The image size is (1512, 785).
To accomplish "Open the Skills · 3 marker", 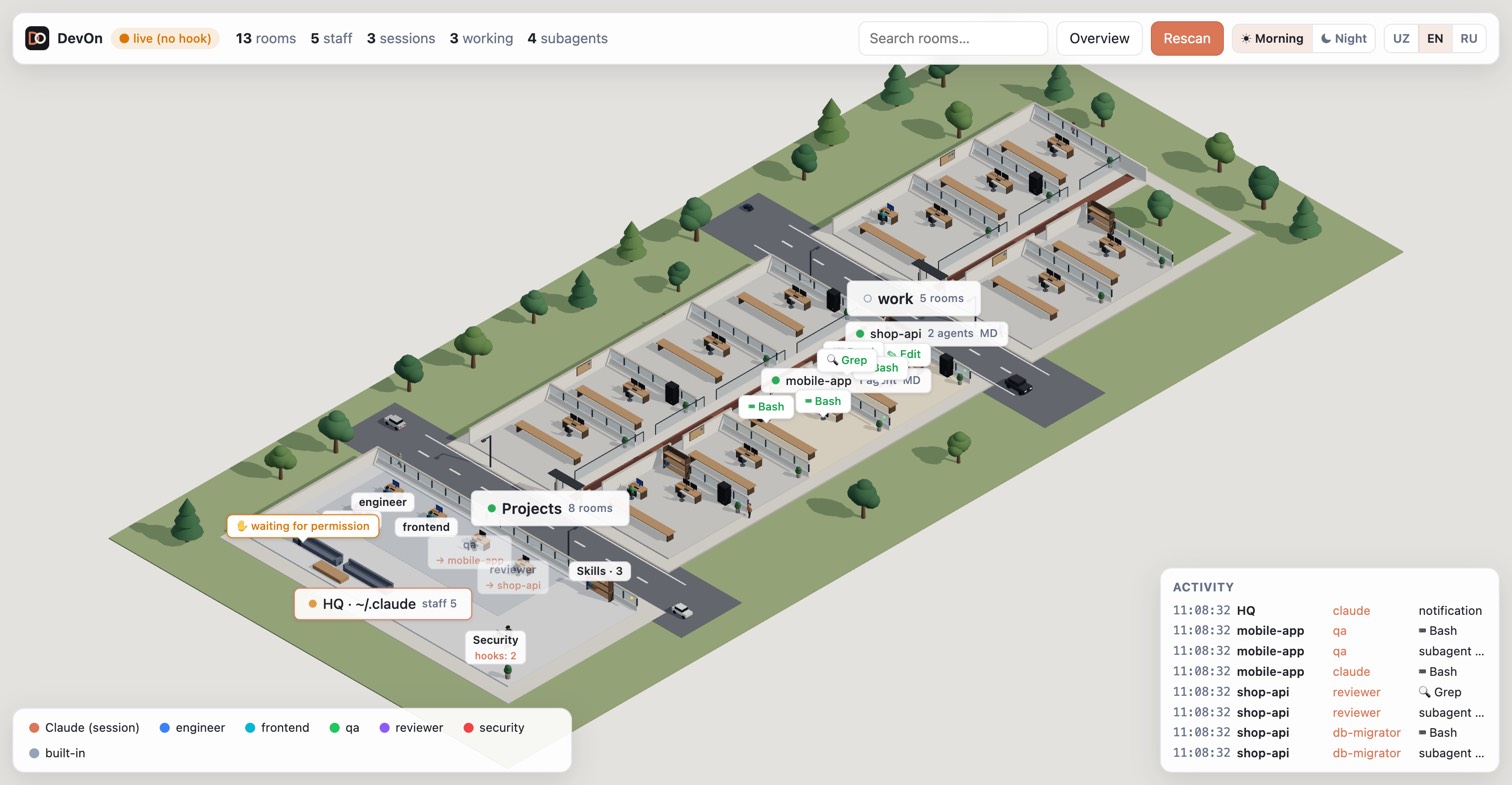I will click(x=600, y=571).
